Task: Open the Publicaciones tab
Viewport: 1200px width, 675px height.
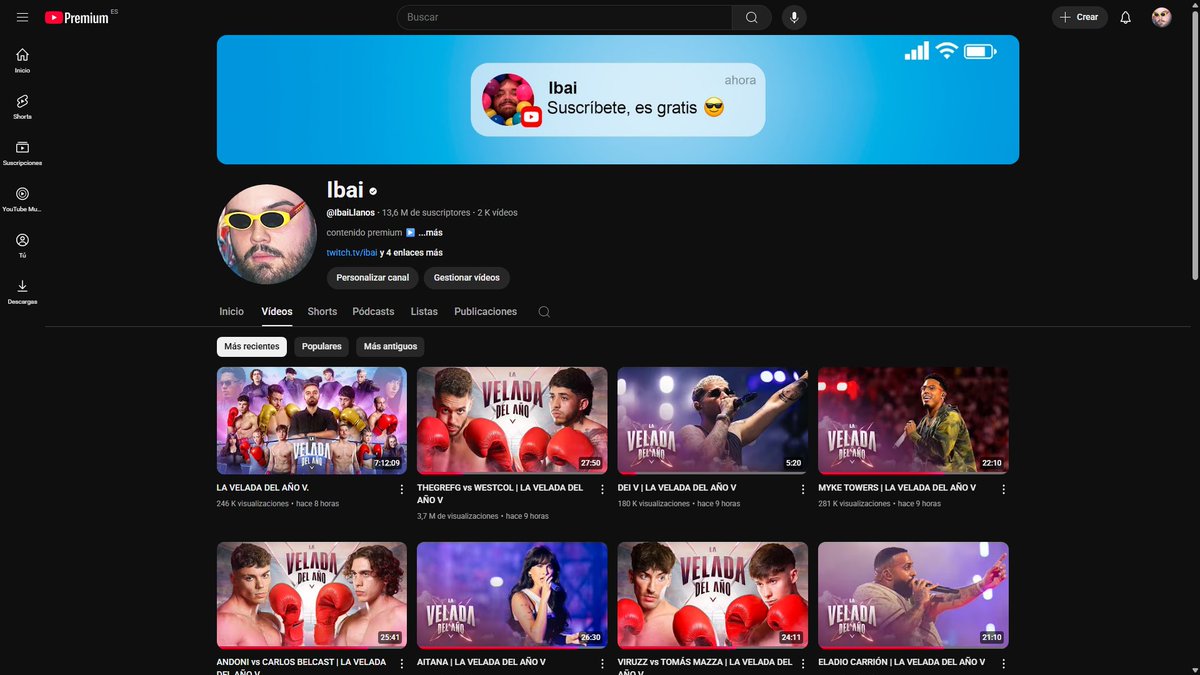Action: click(485, 312)
